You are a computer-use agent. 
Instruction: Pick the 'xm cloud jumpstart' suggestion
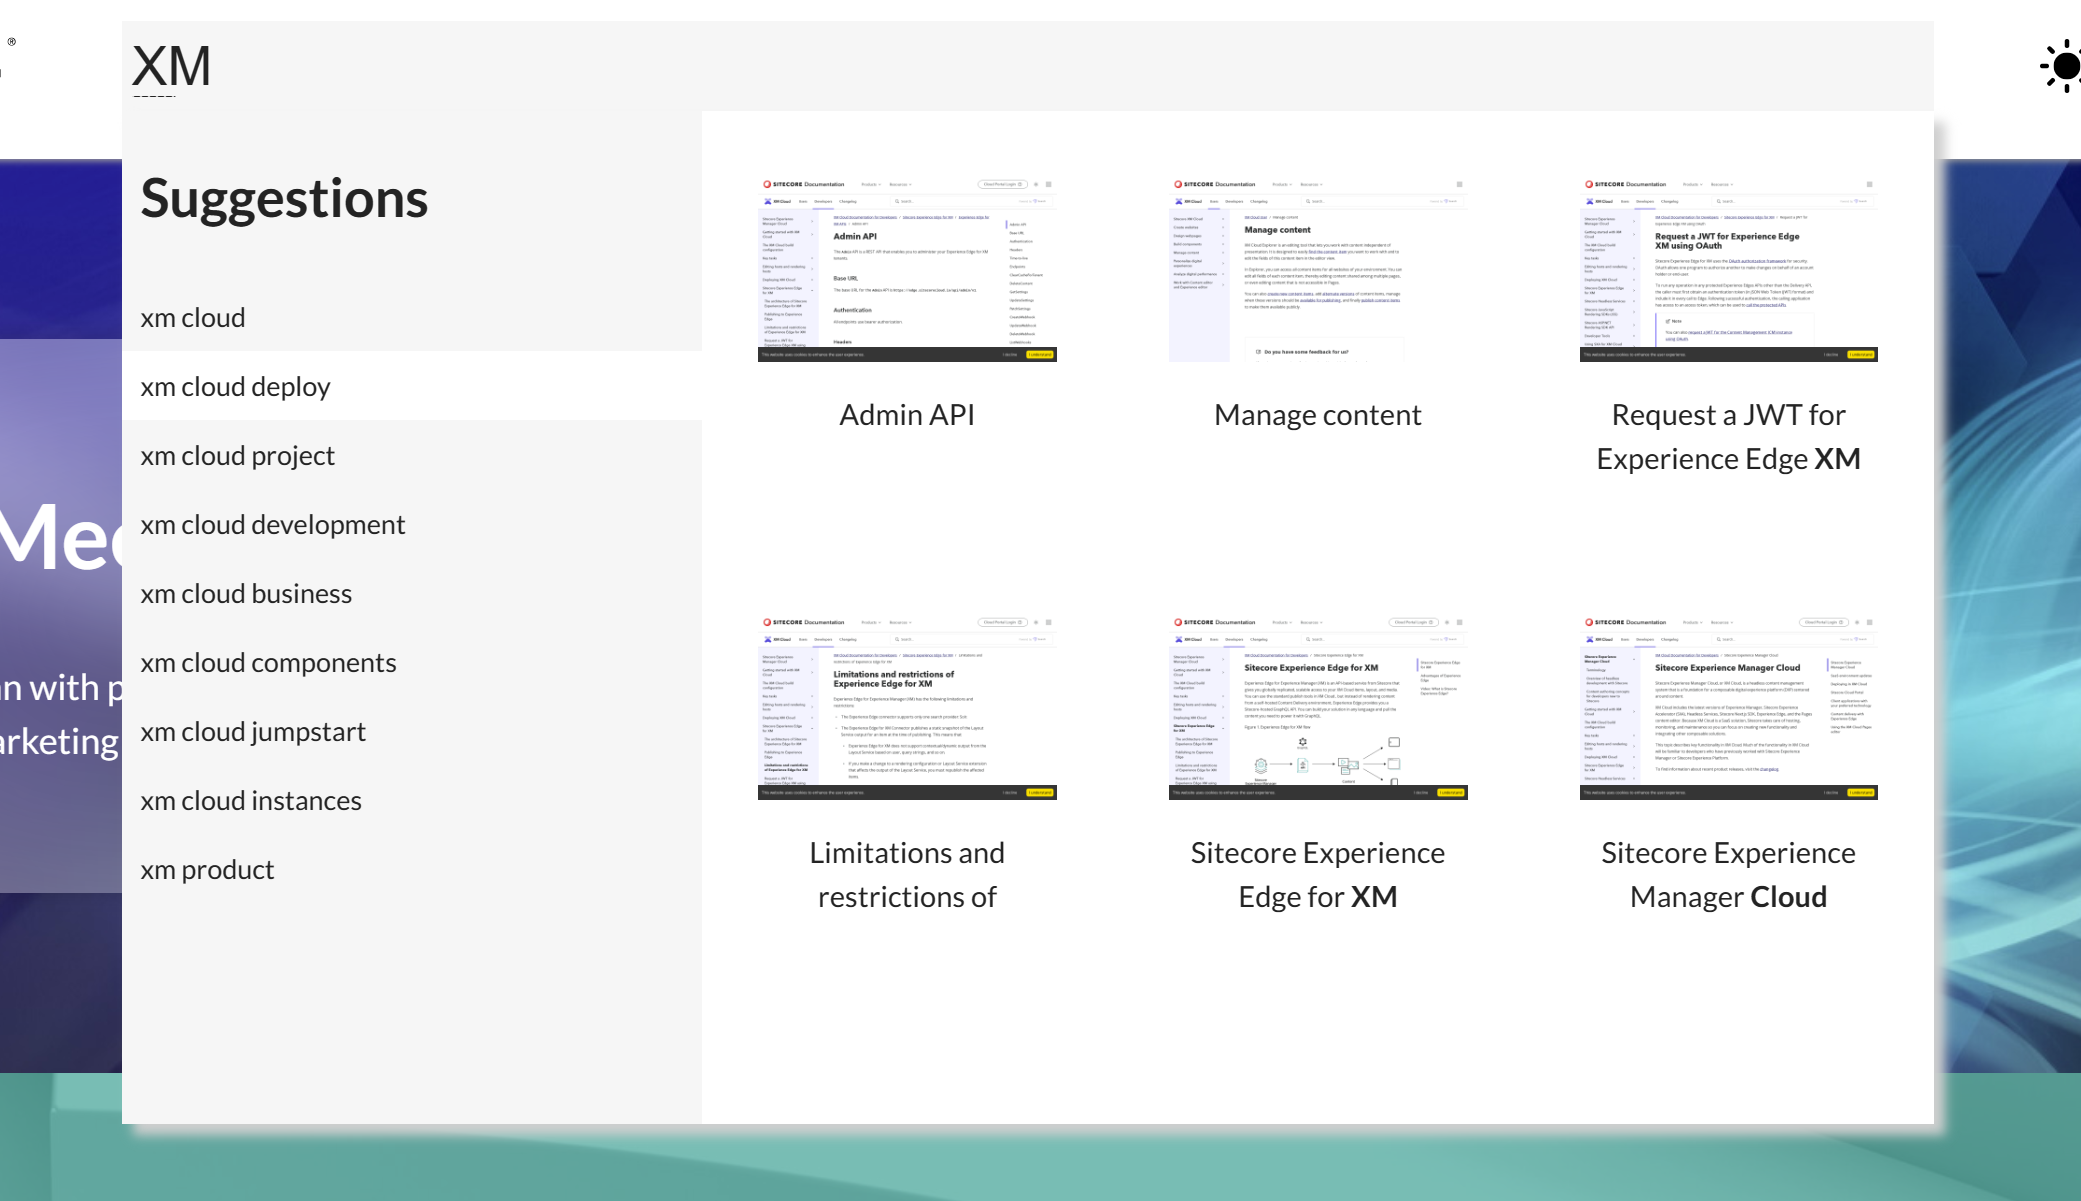pos(412,731)
